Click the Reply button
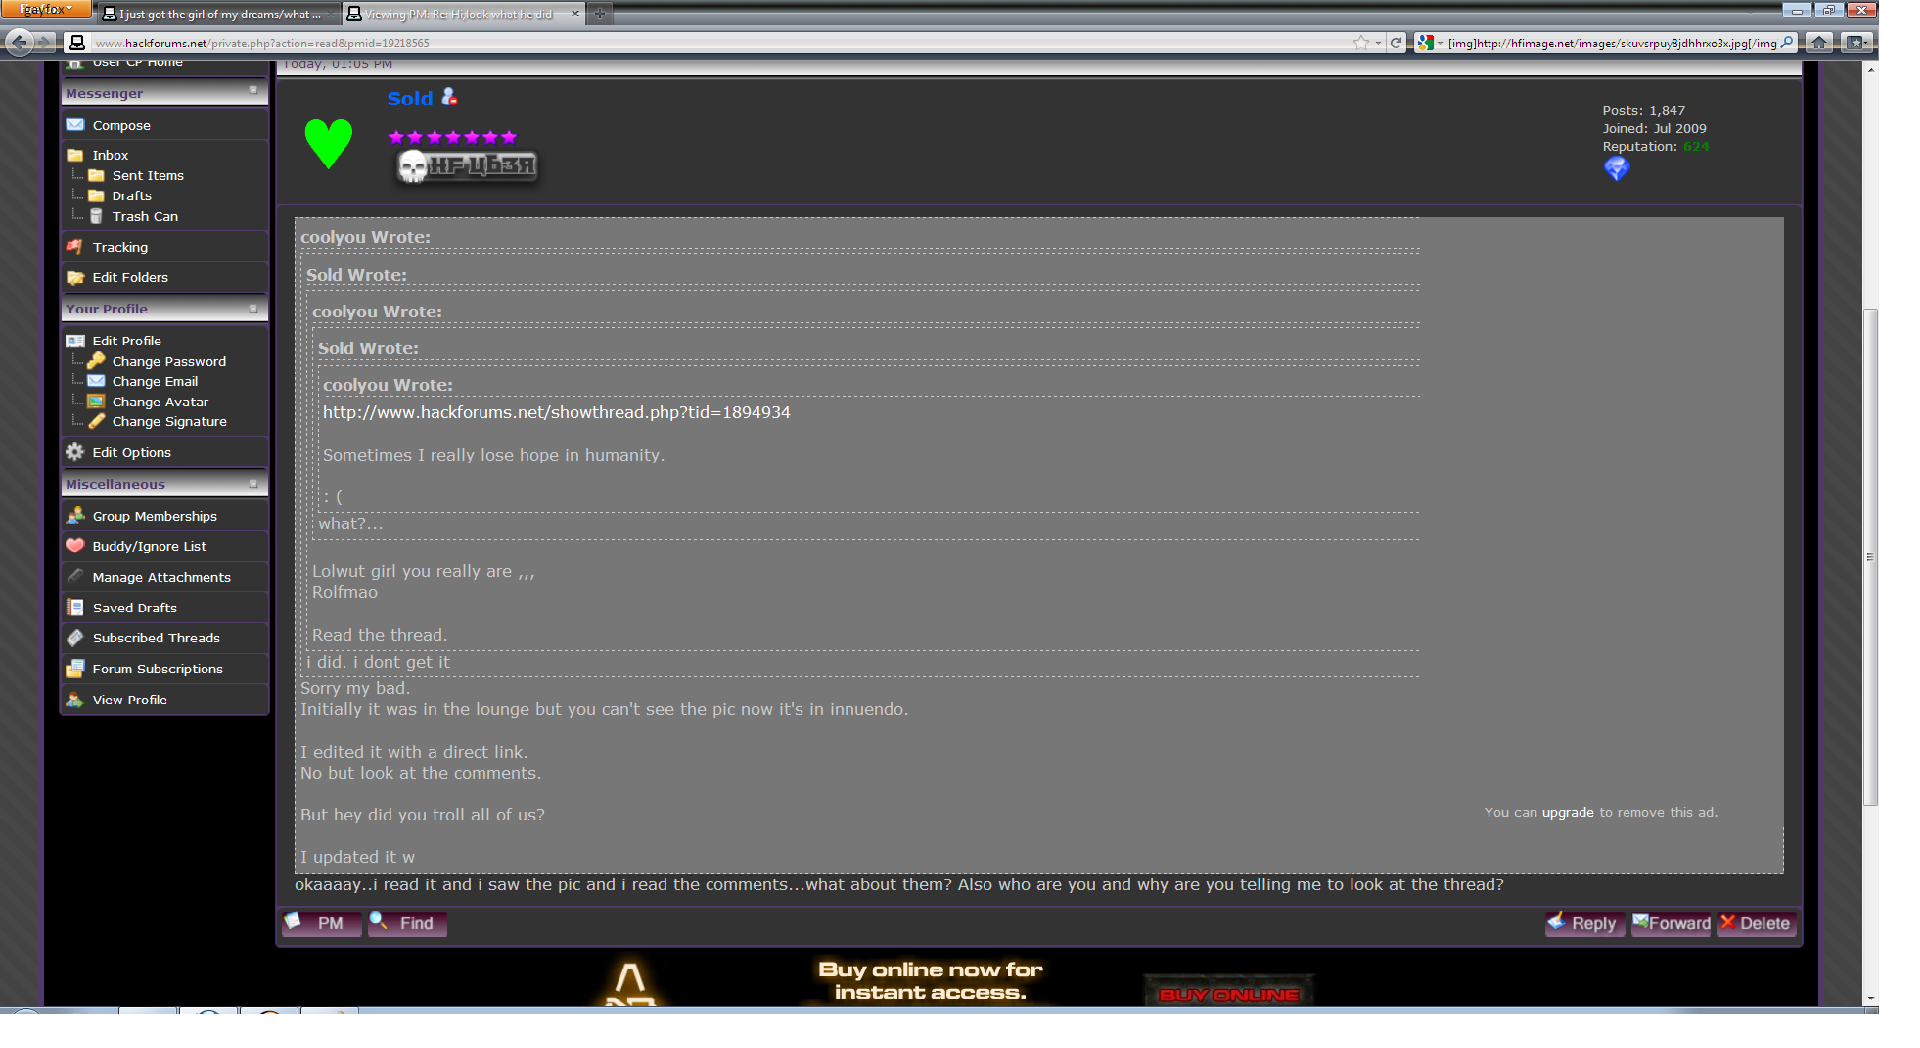This screenshot has height=1048, width=1920. [1584, 923]
